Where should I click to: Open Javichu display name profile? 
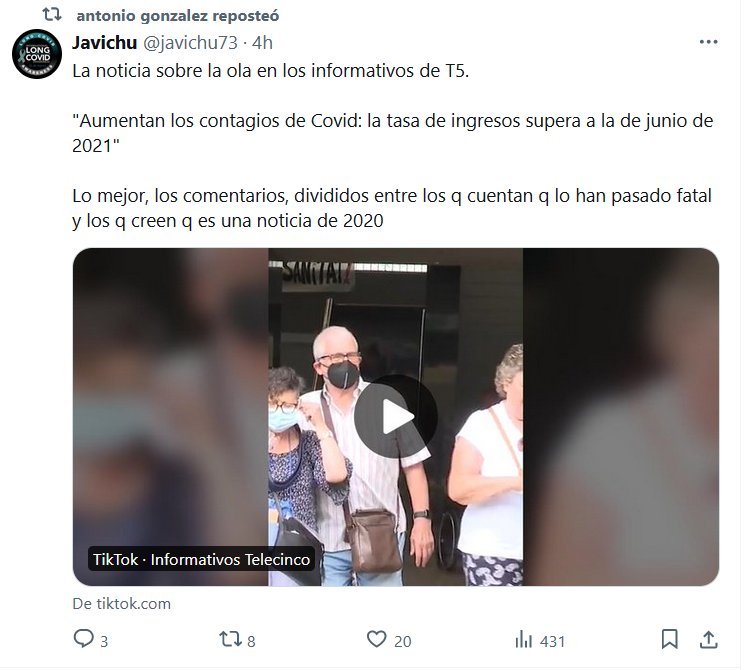[x=104, y=43]
